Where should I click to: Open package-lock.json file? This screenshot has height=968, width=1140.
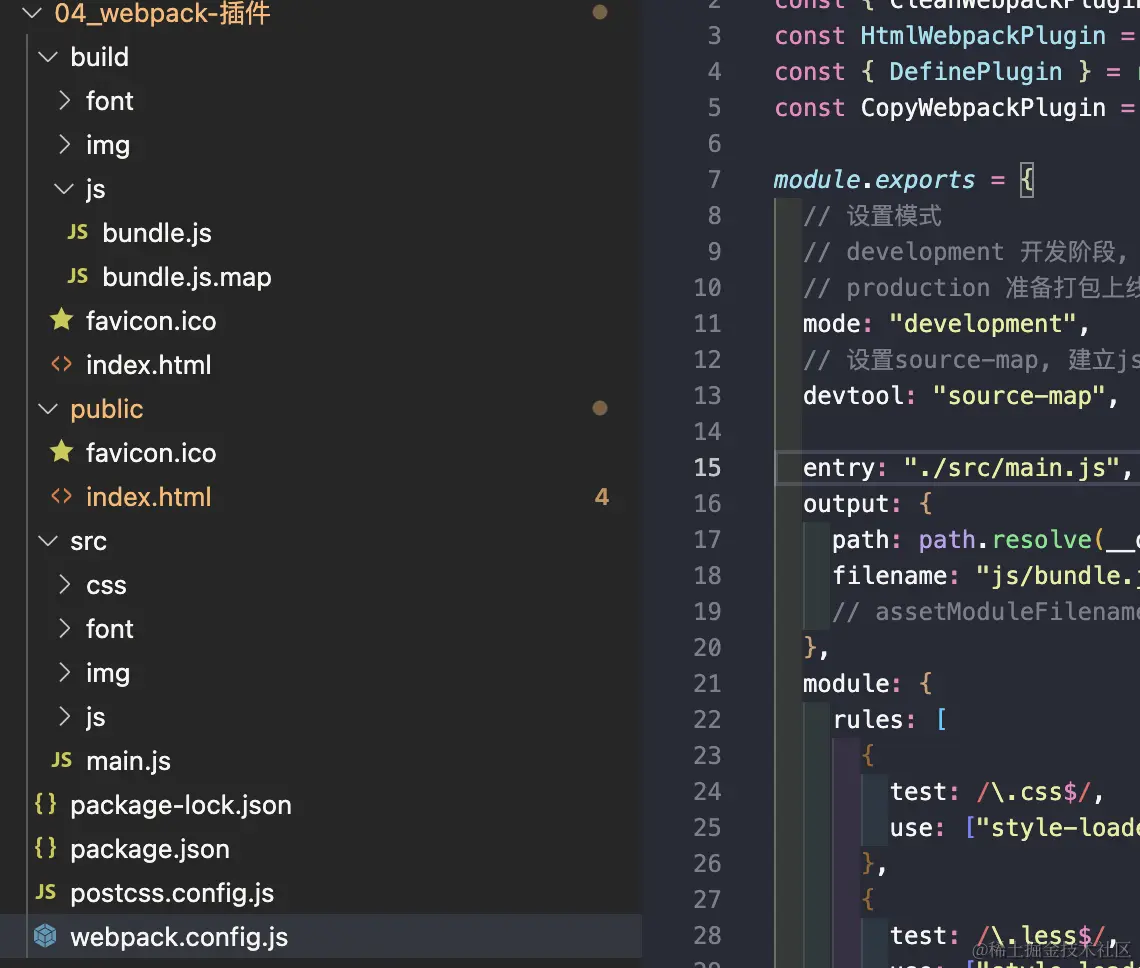(x=180, y=806)
